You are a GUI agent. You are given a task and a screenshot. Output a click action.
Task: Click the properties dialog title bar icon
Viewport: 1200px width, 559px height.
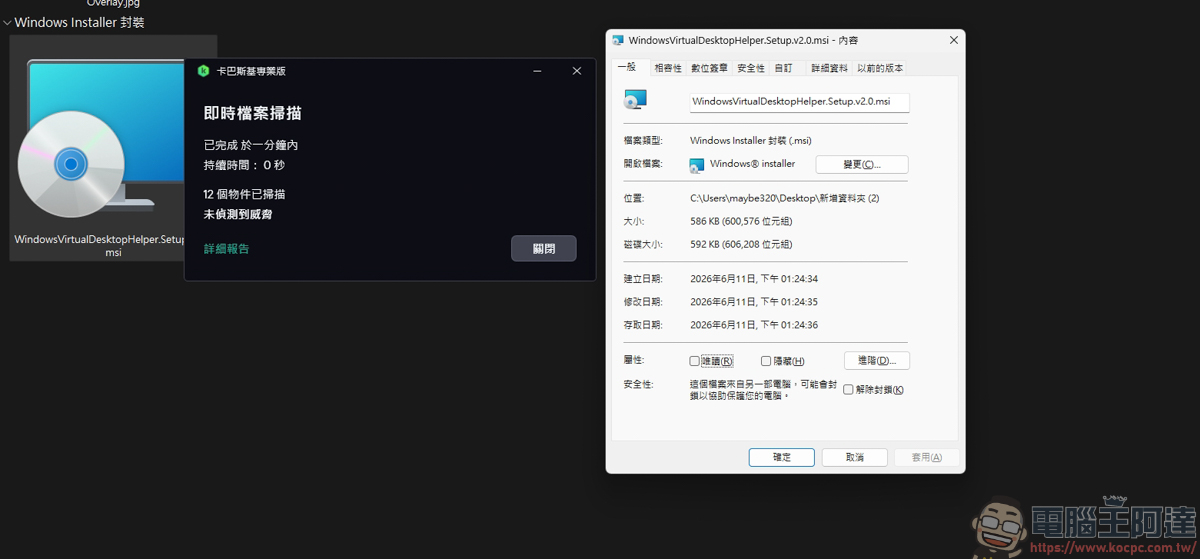coord(618,40)
